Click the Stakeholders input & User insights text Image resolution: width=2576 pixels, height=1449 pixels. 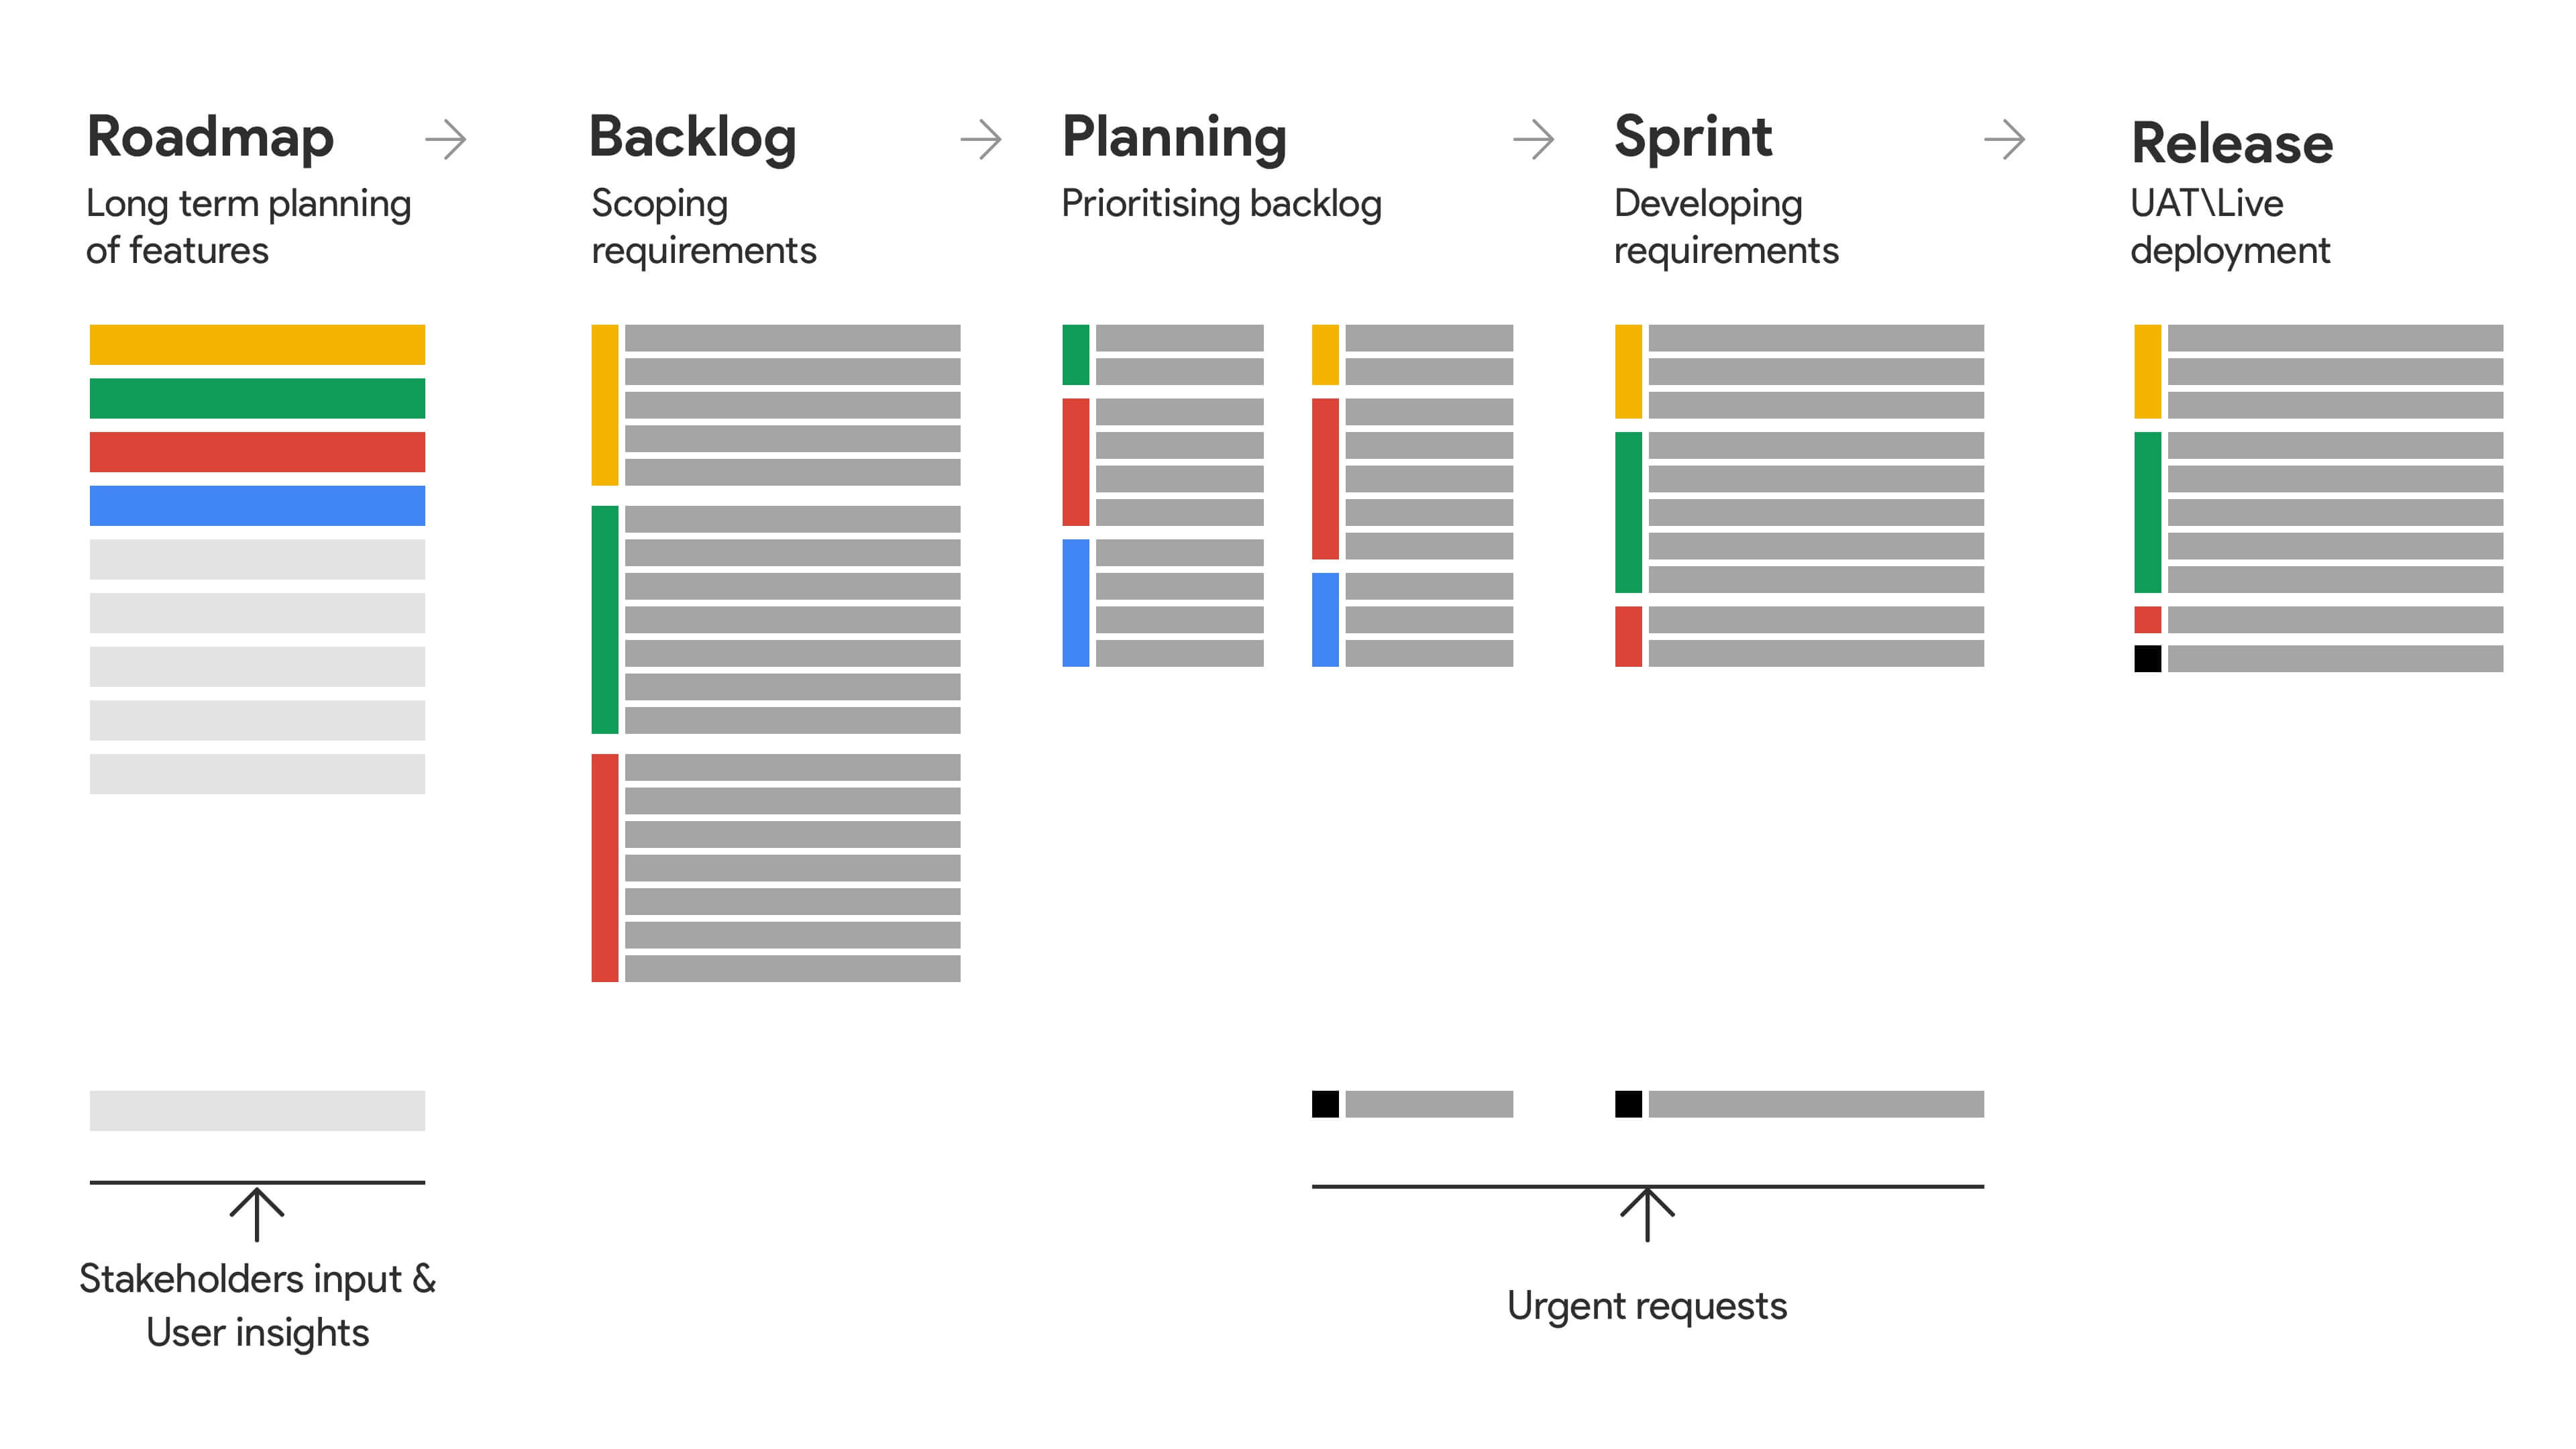[257, 1305]
